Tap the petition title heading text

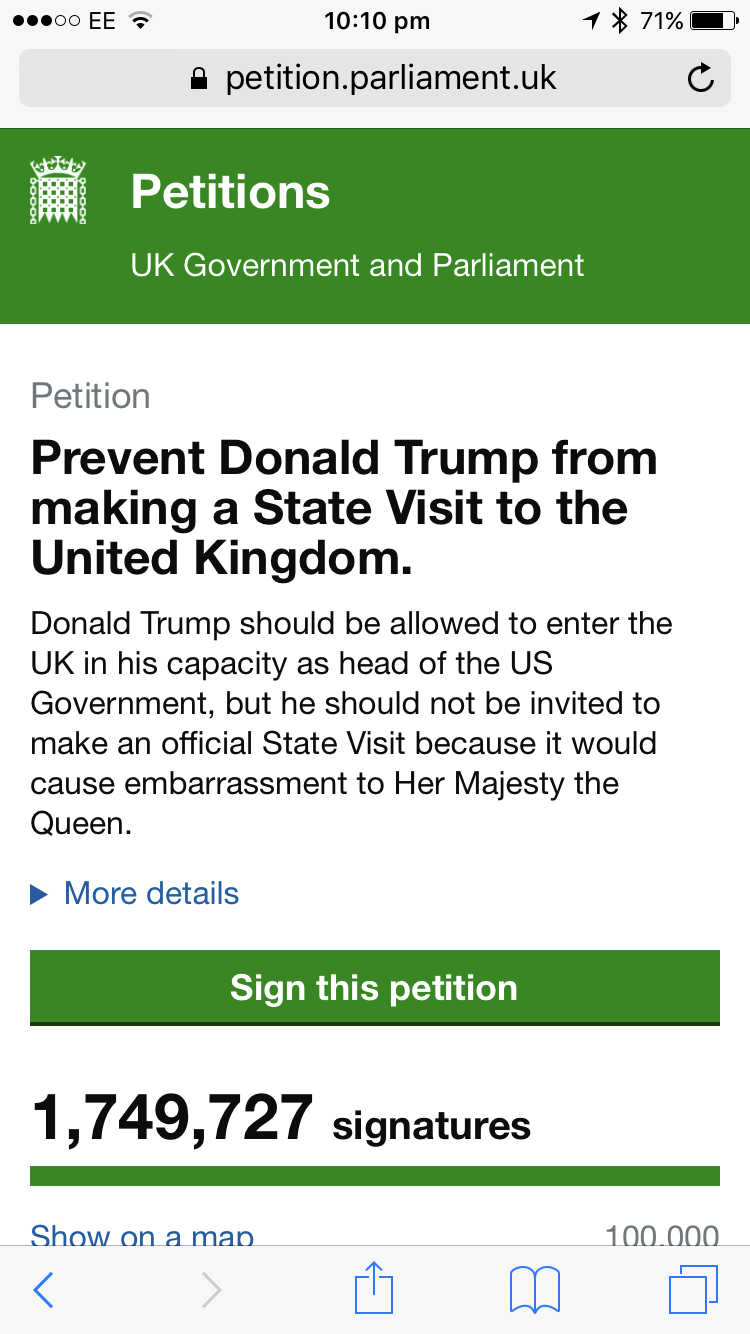pos(344,509)
